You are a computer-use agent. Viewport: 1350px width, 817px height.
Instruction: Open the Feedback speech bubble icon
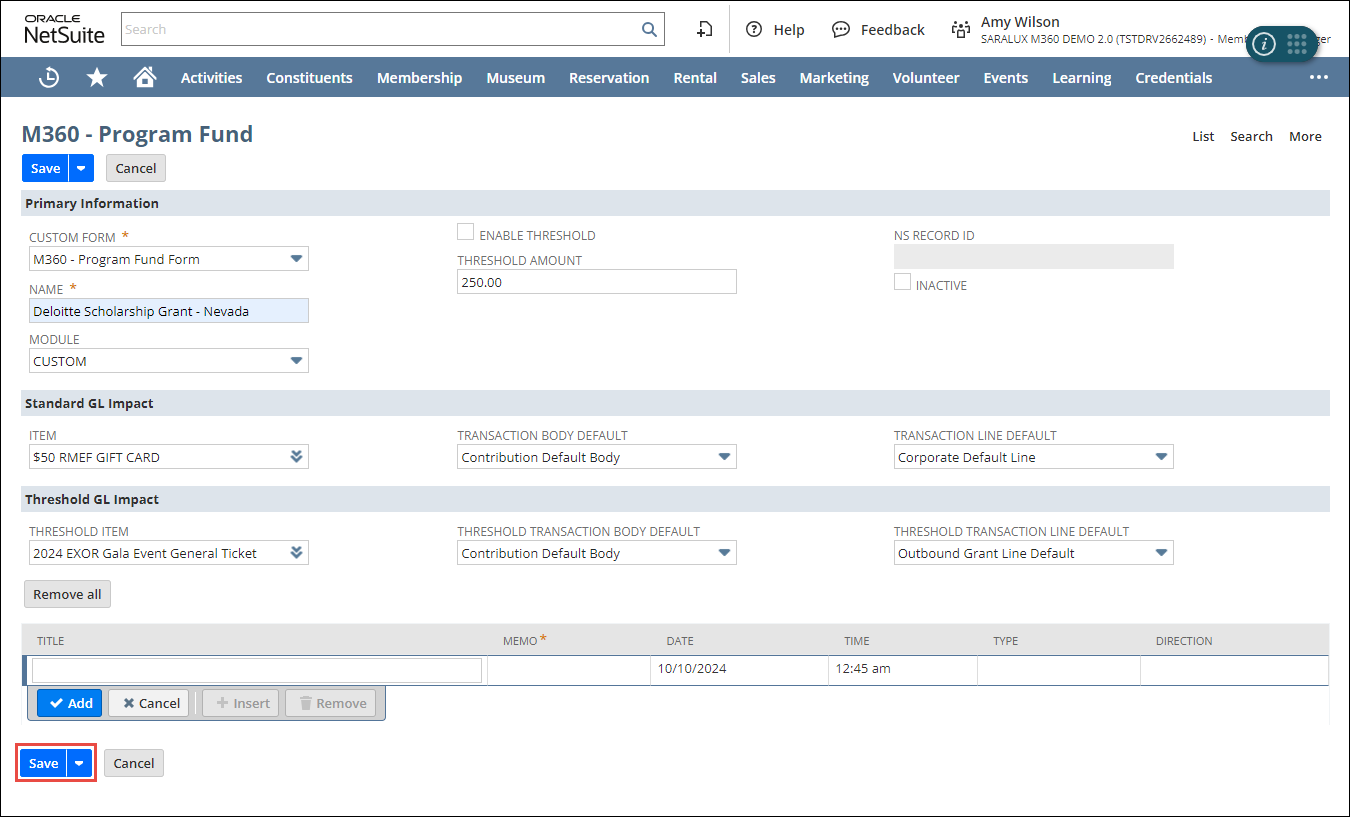pyautogui.click(x=841, y=29)
